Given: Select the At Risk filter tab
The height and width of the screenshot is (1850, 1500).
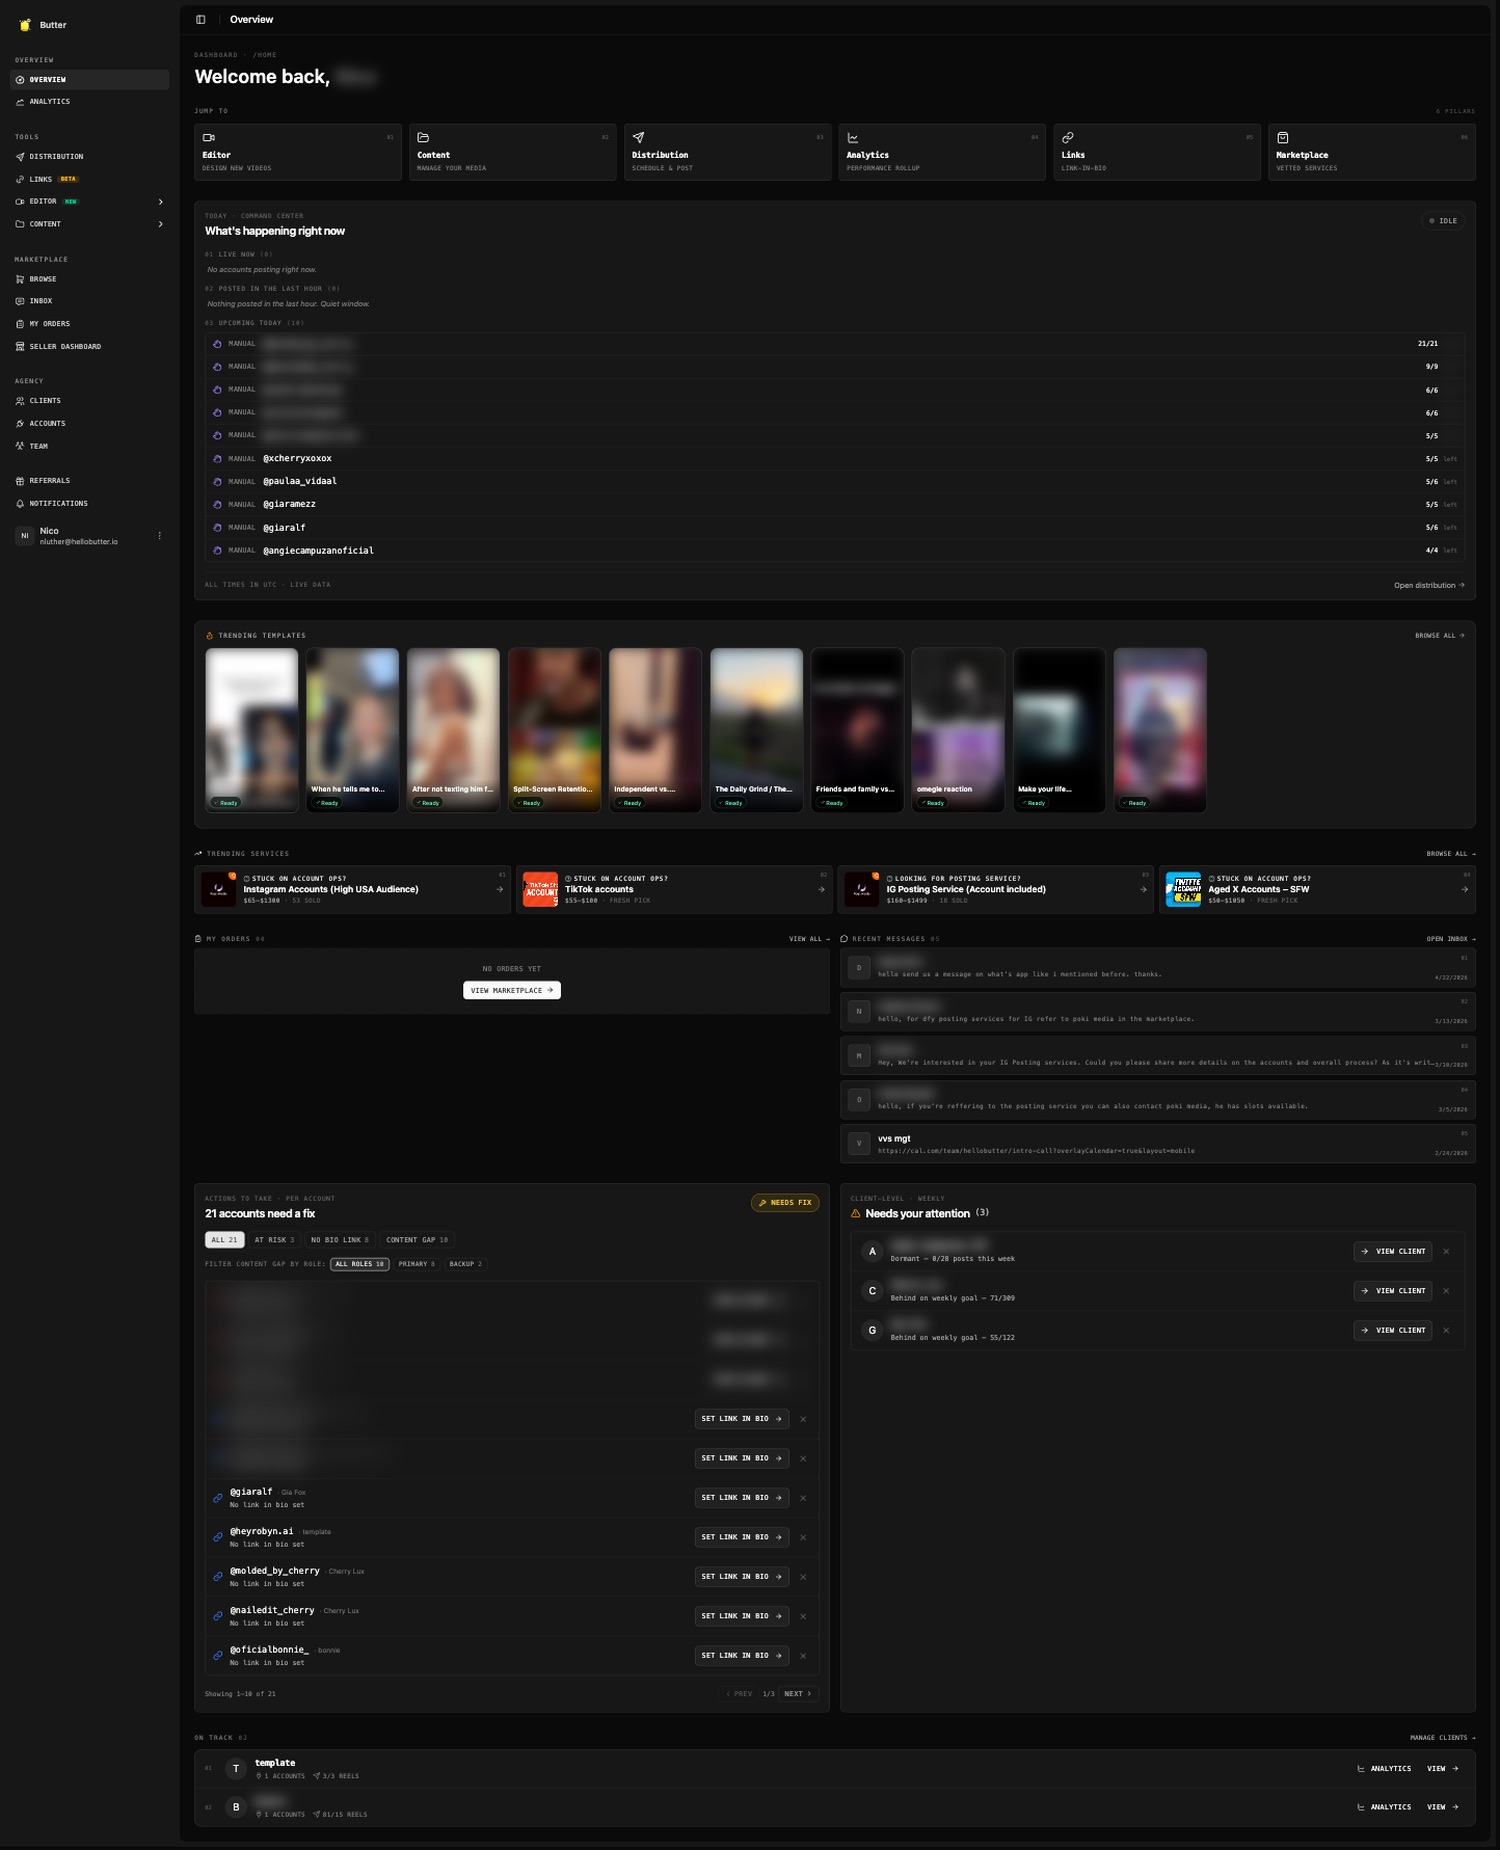Looking at the screenshot, I should tap(274, 1240).
